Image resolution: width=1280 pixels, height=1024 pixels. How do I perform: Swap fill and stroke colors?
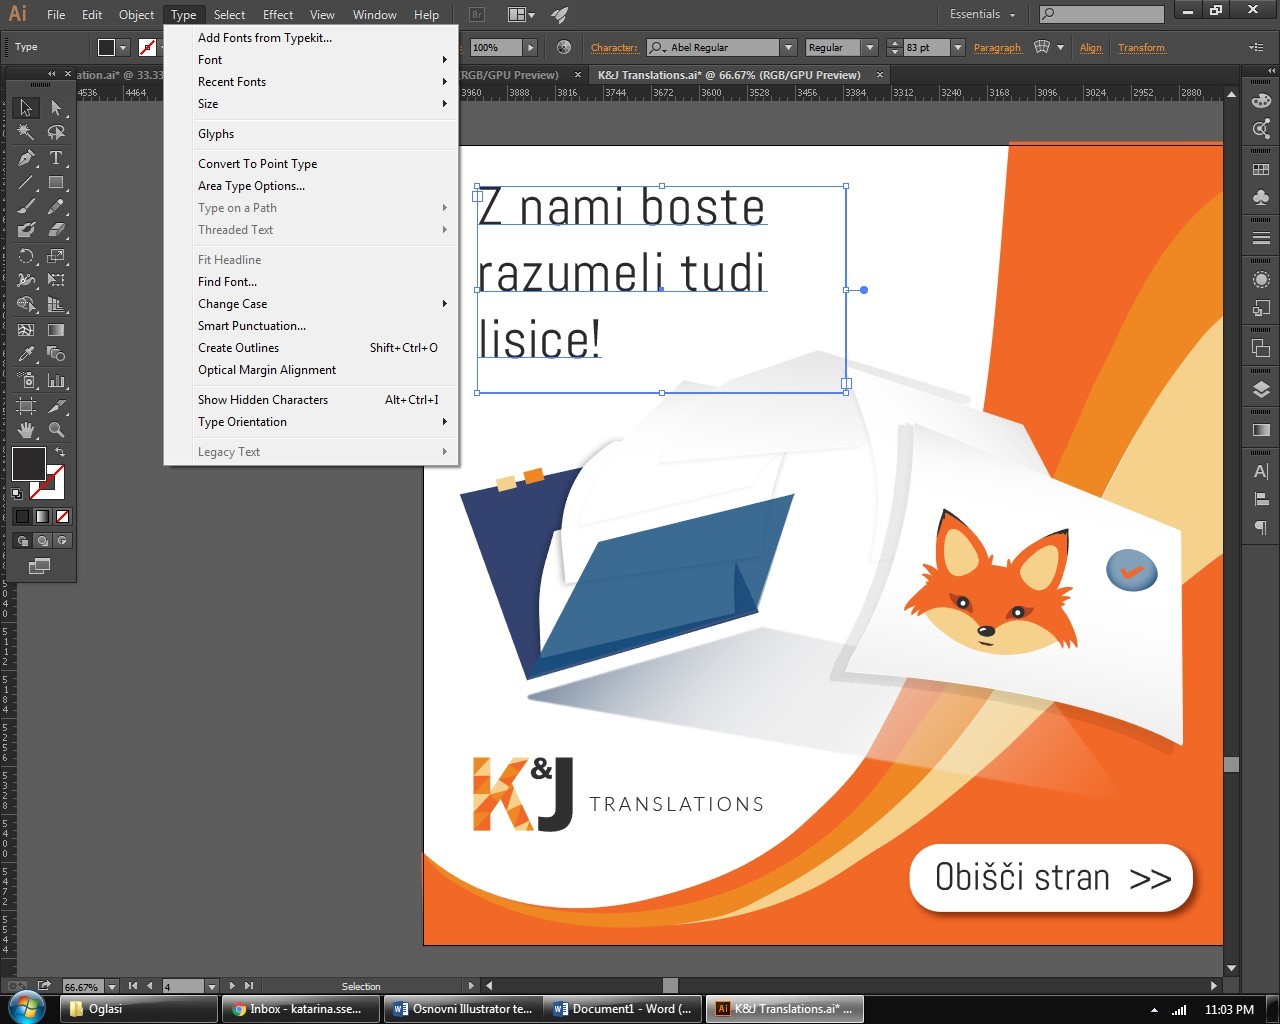coord(59,453)
